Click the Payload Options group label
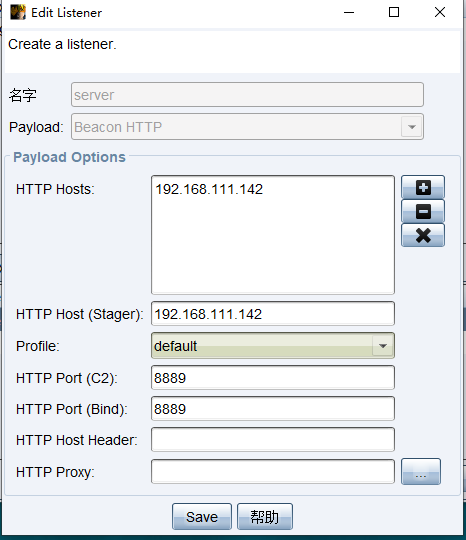 click(69, 157)
